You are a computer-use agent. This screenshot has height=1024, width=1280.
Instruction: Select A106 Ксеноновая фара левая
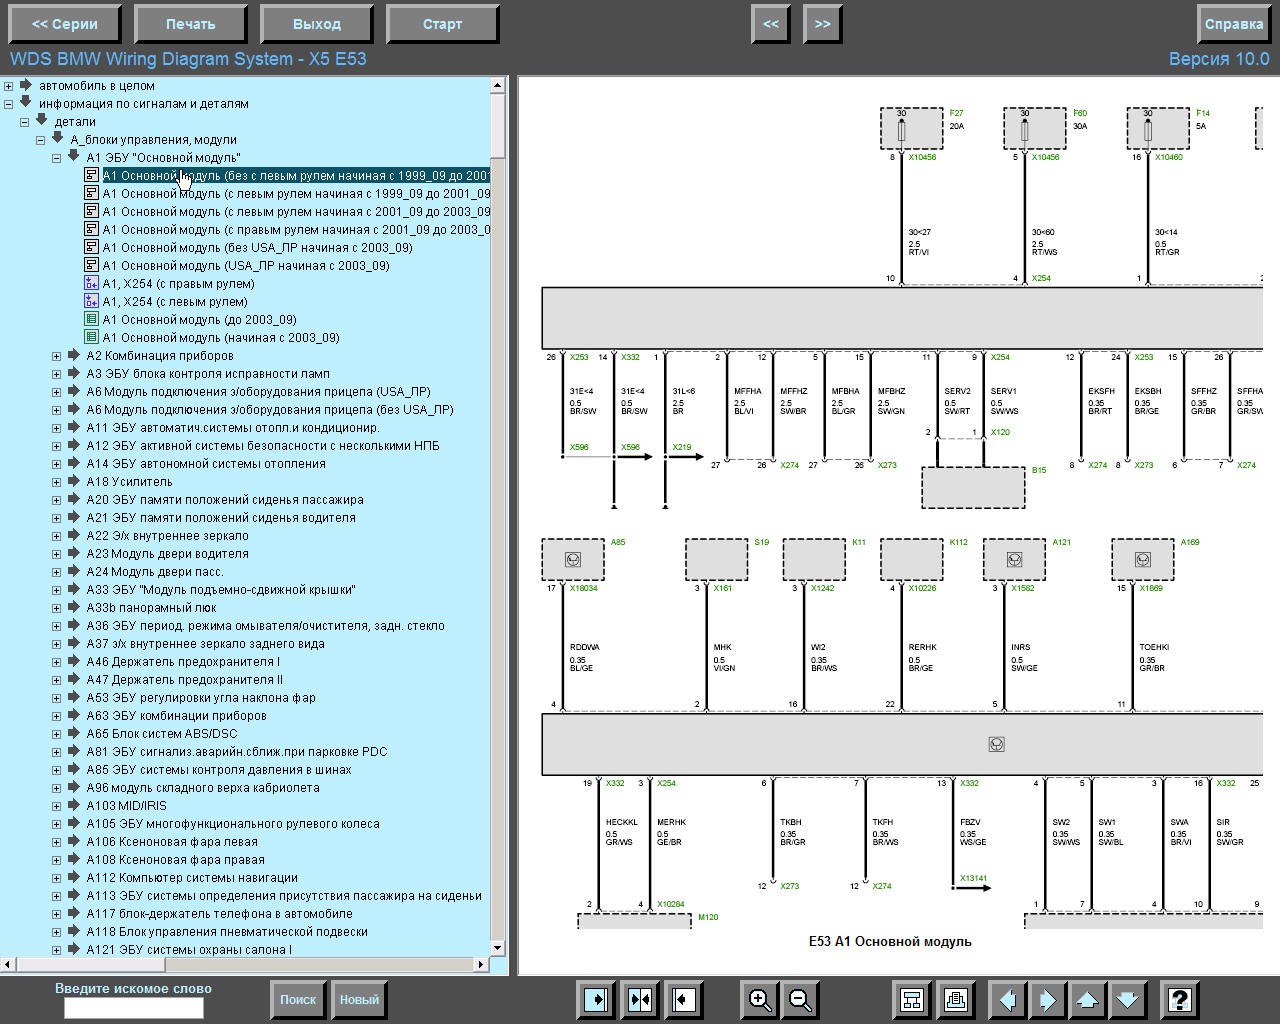click(172, 841)
